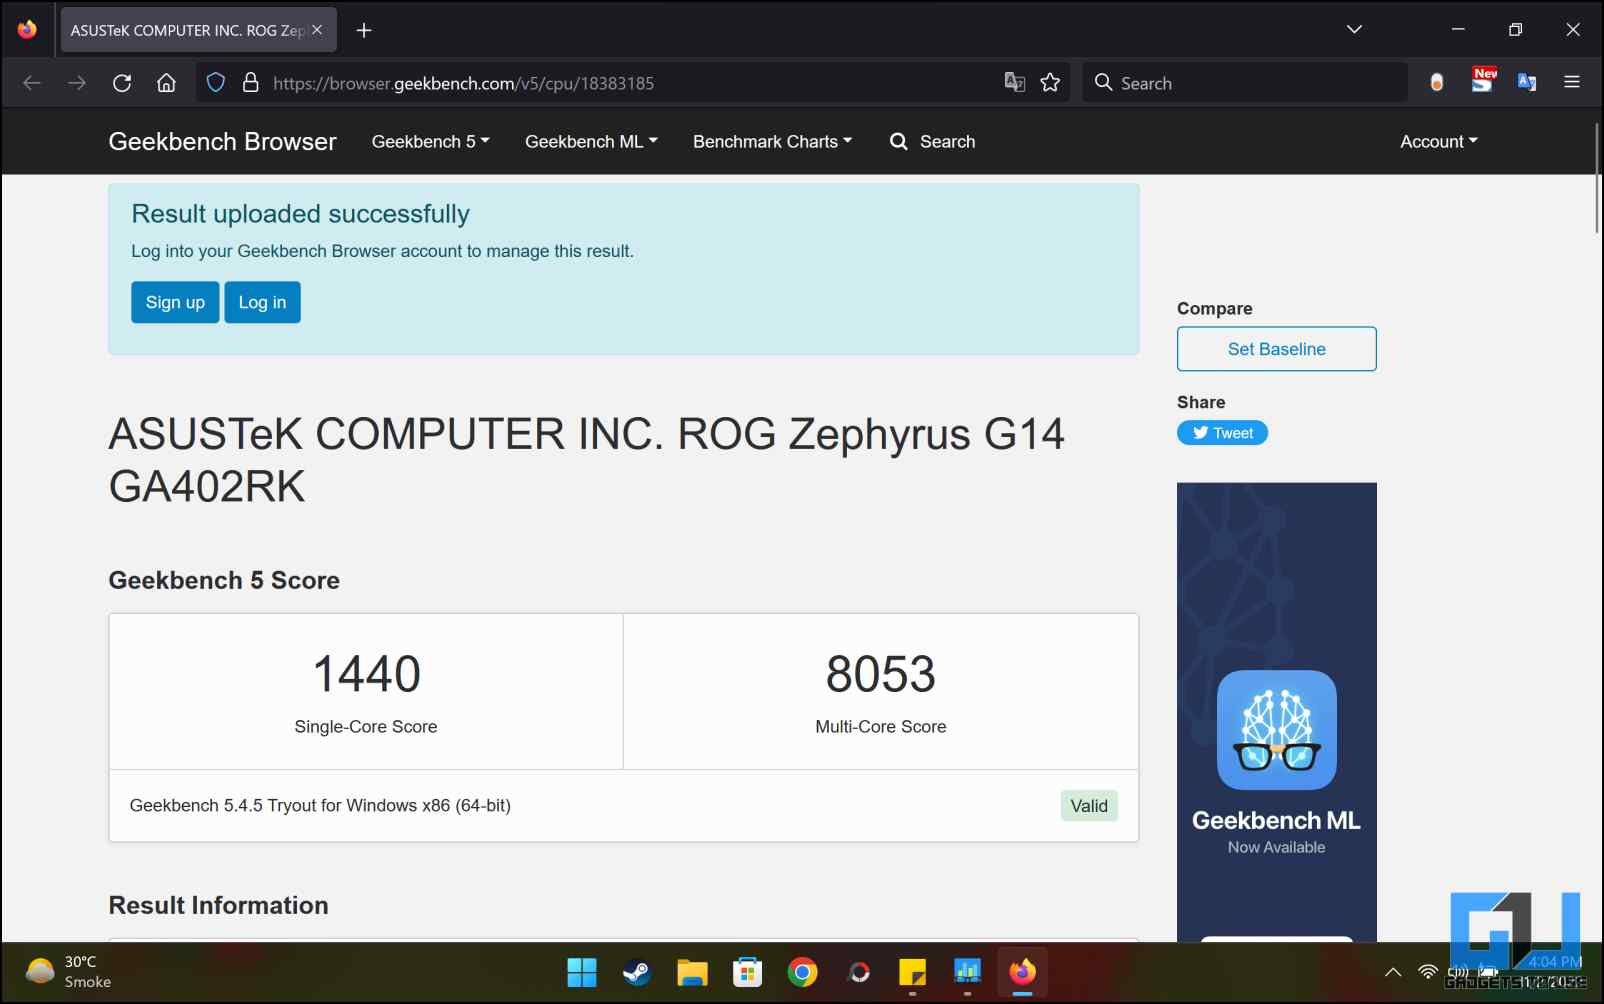Share result with Tweet button
Screen dimensions: 1604x1004
click(1222, 433)
